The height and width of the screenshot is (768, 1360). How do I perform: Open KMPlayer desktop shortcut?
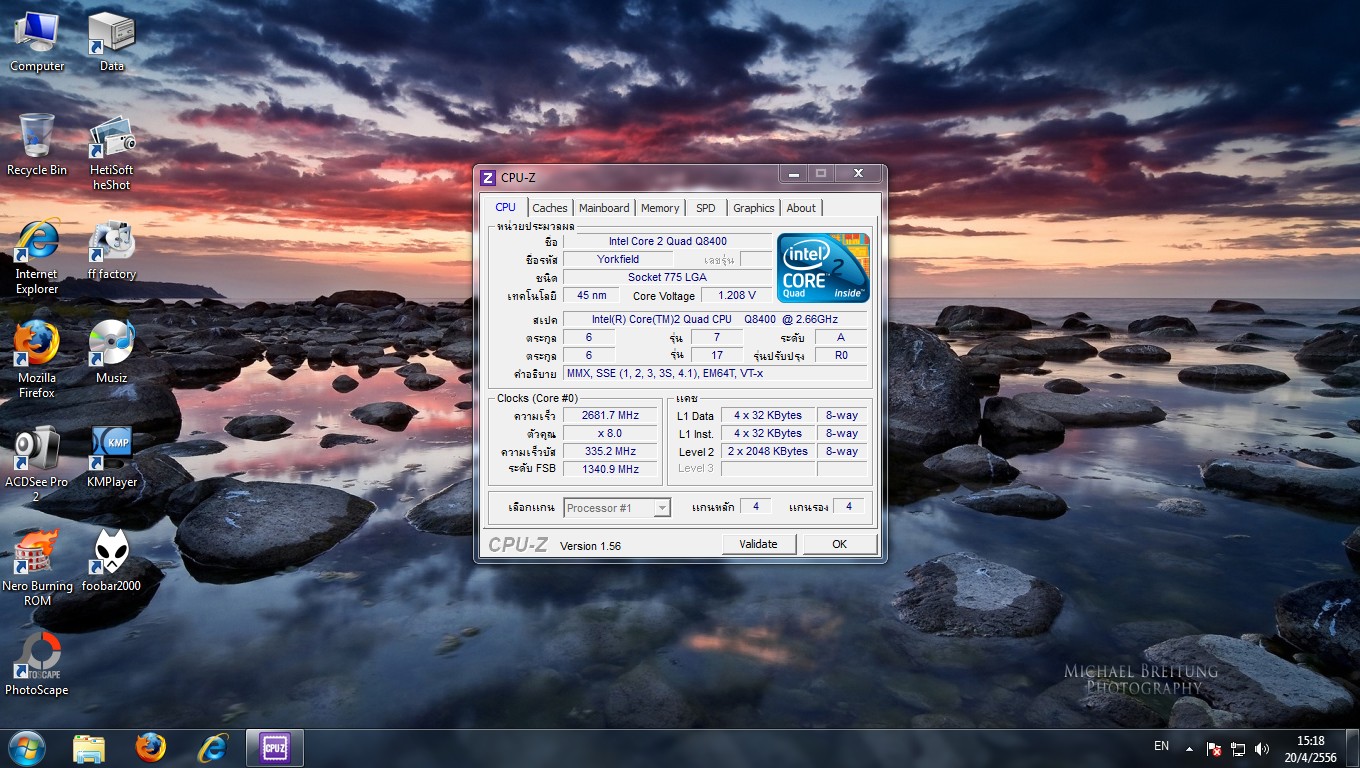(x=112, y=448)
